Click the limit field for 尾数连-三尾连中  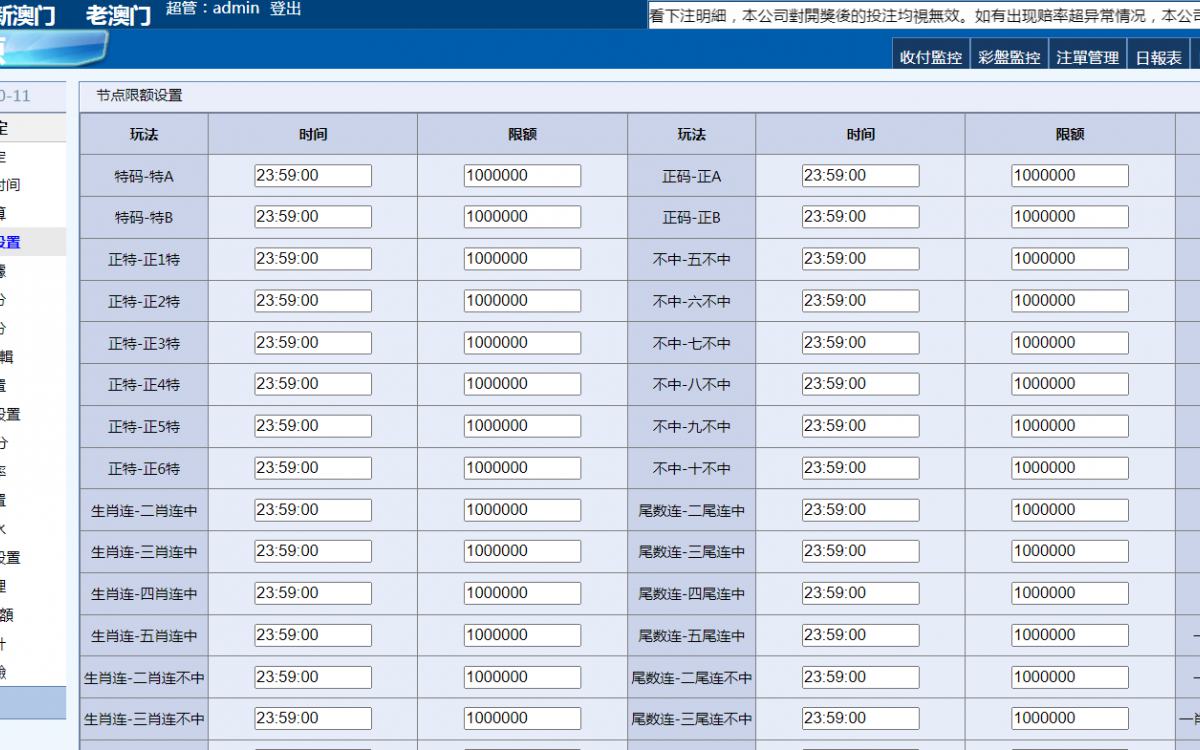point(1070,551)
